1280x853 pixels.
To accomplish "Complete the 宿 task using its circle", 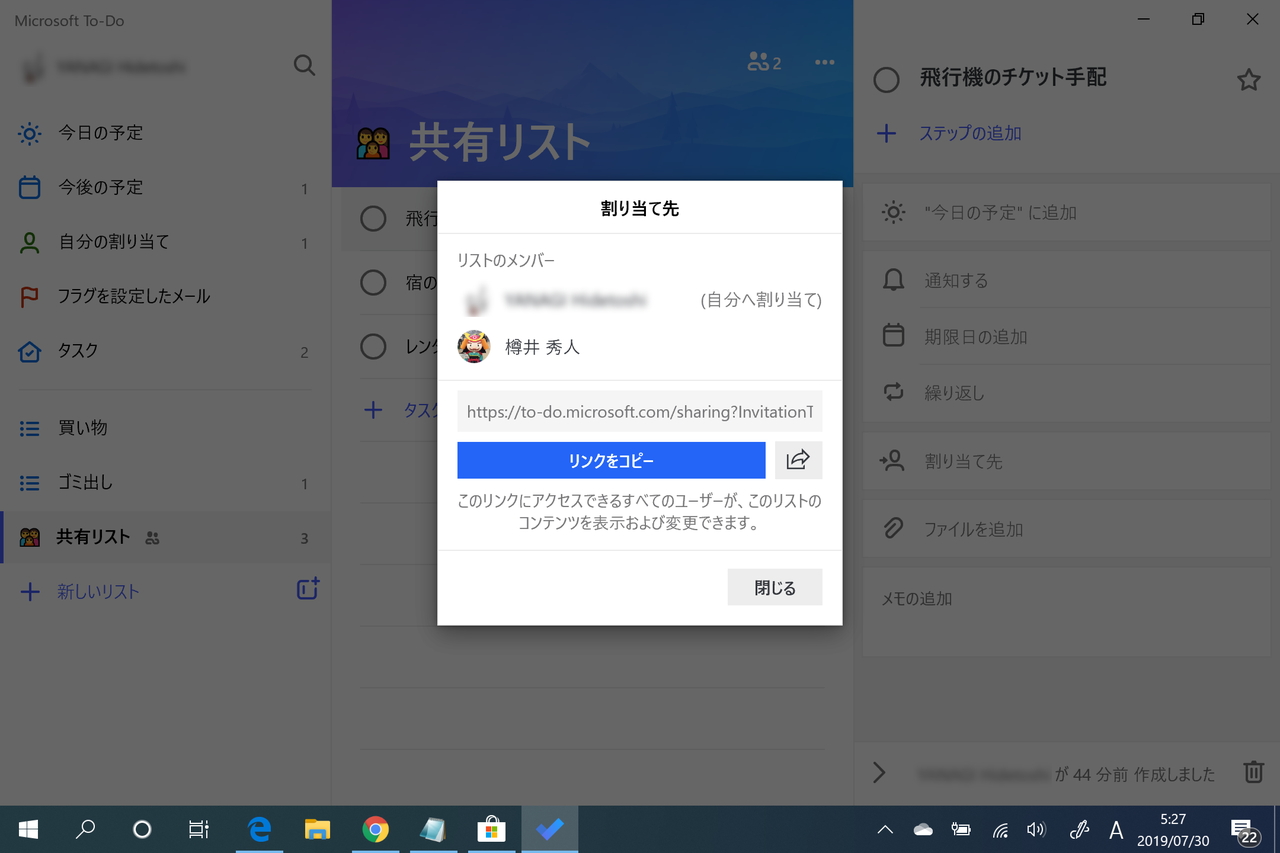I will (x=374, y=283).
